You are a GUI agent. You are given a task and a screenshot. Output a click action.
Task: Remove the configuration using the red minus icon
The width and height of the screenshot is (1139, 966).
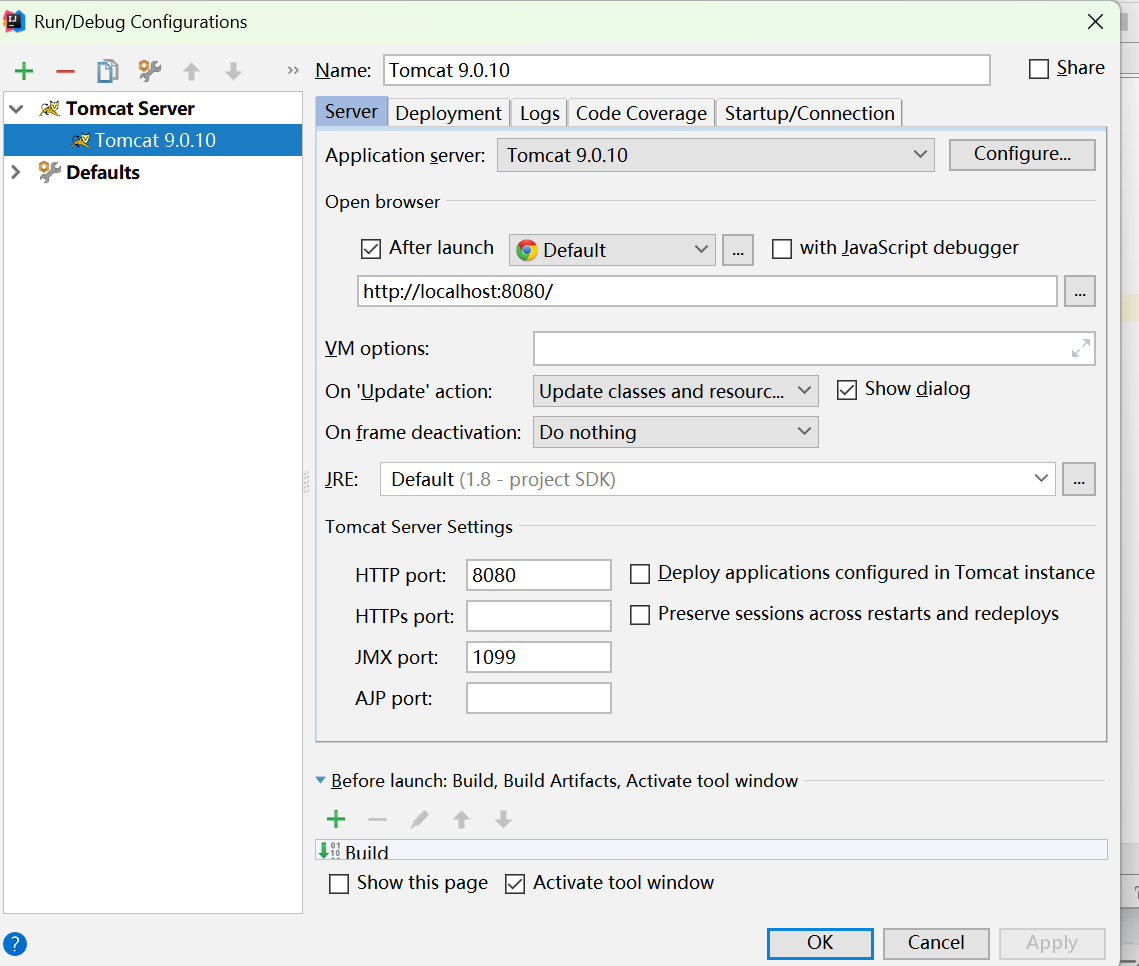65,71
